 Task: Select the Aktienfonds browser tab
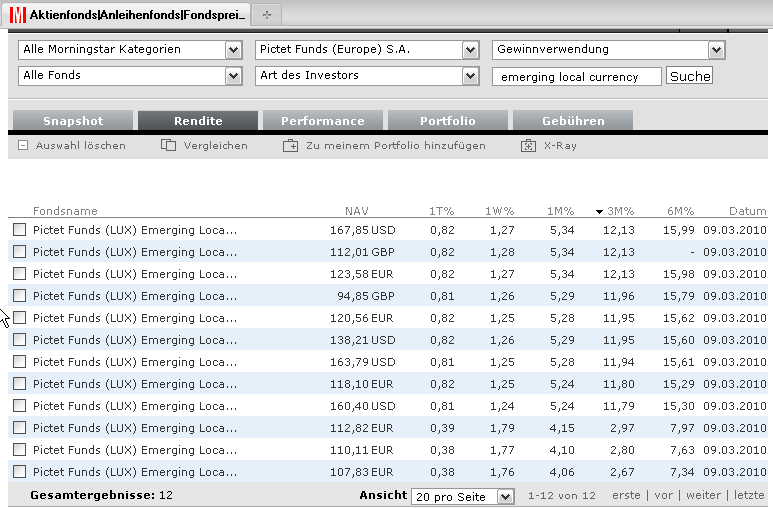pos(126,15)
